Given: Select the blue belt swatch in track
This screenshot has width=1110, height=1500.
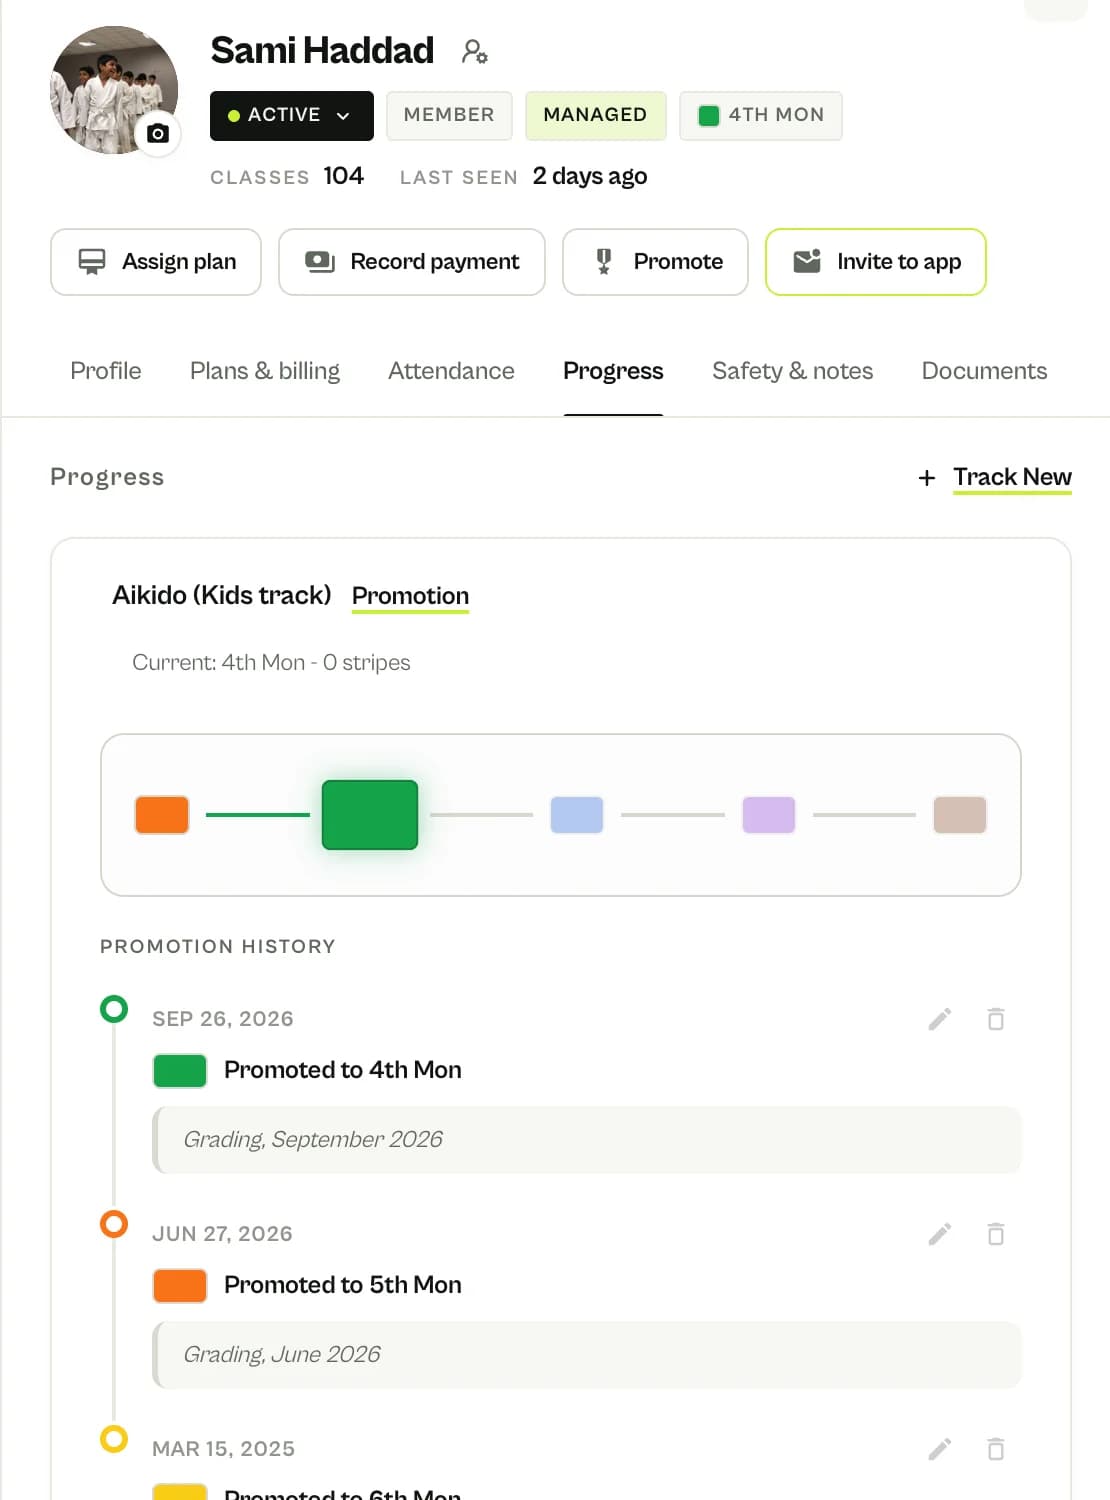Looking at the screenshot, I should (577, 815).
